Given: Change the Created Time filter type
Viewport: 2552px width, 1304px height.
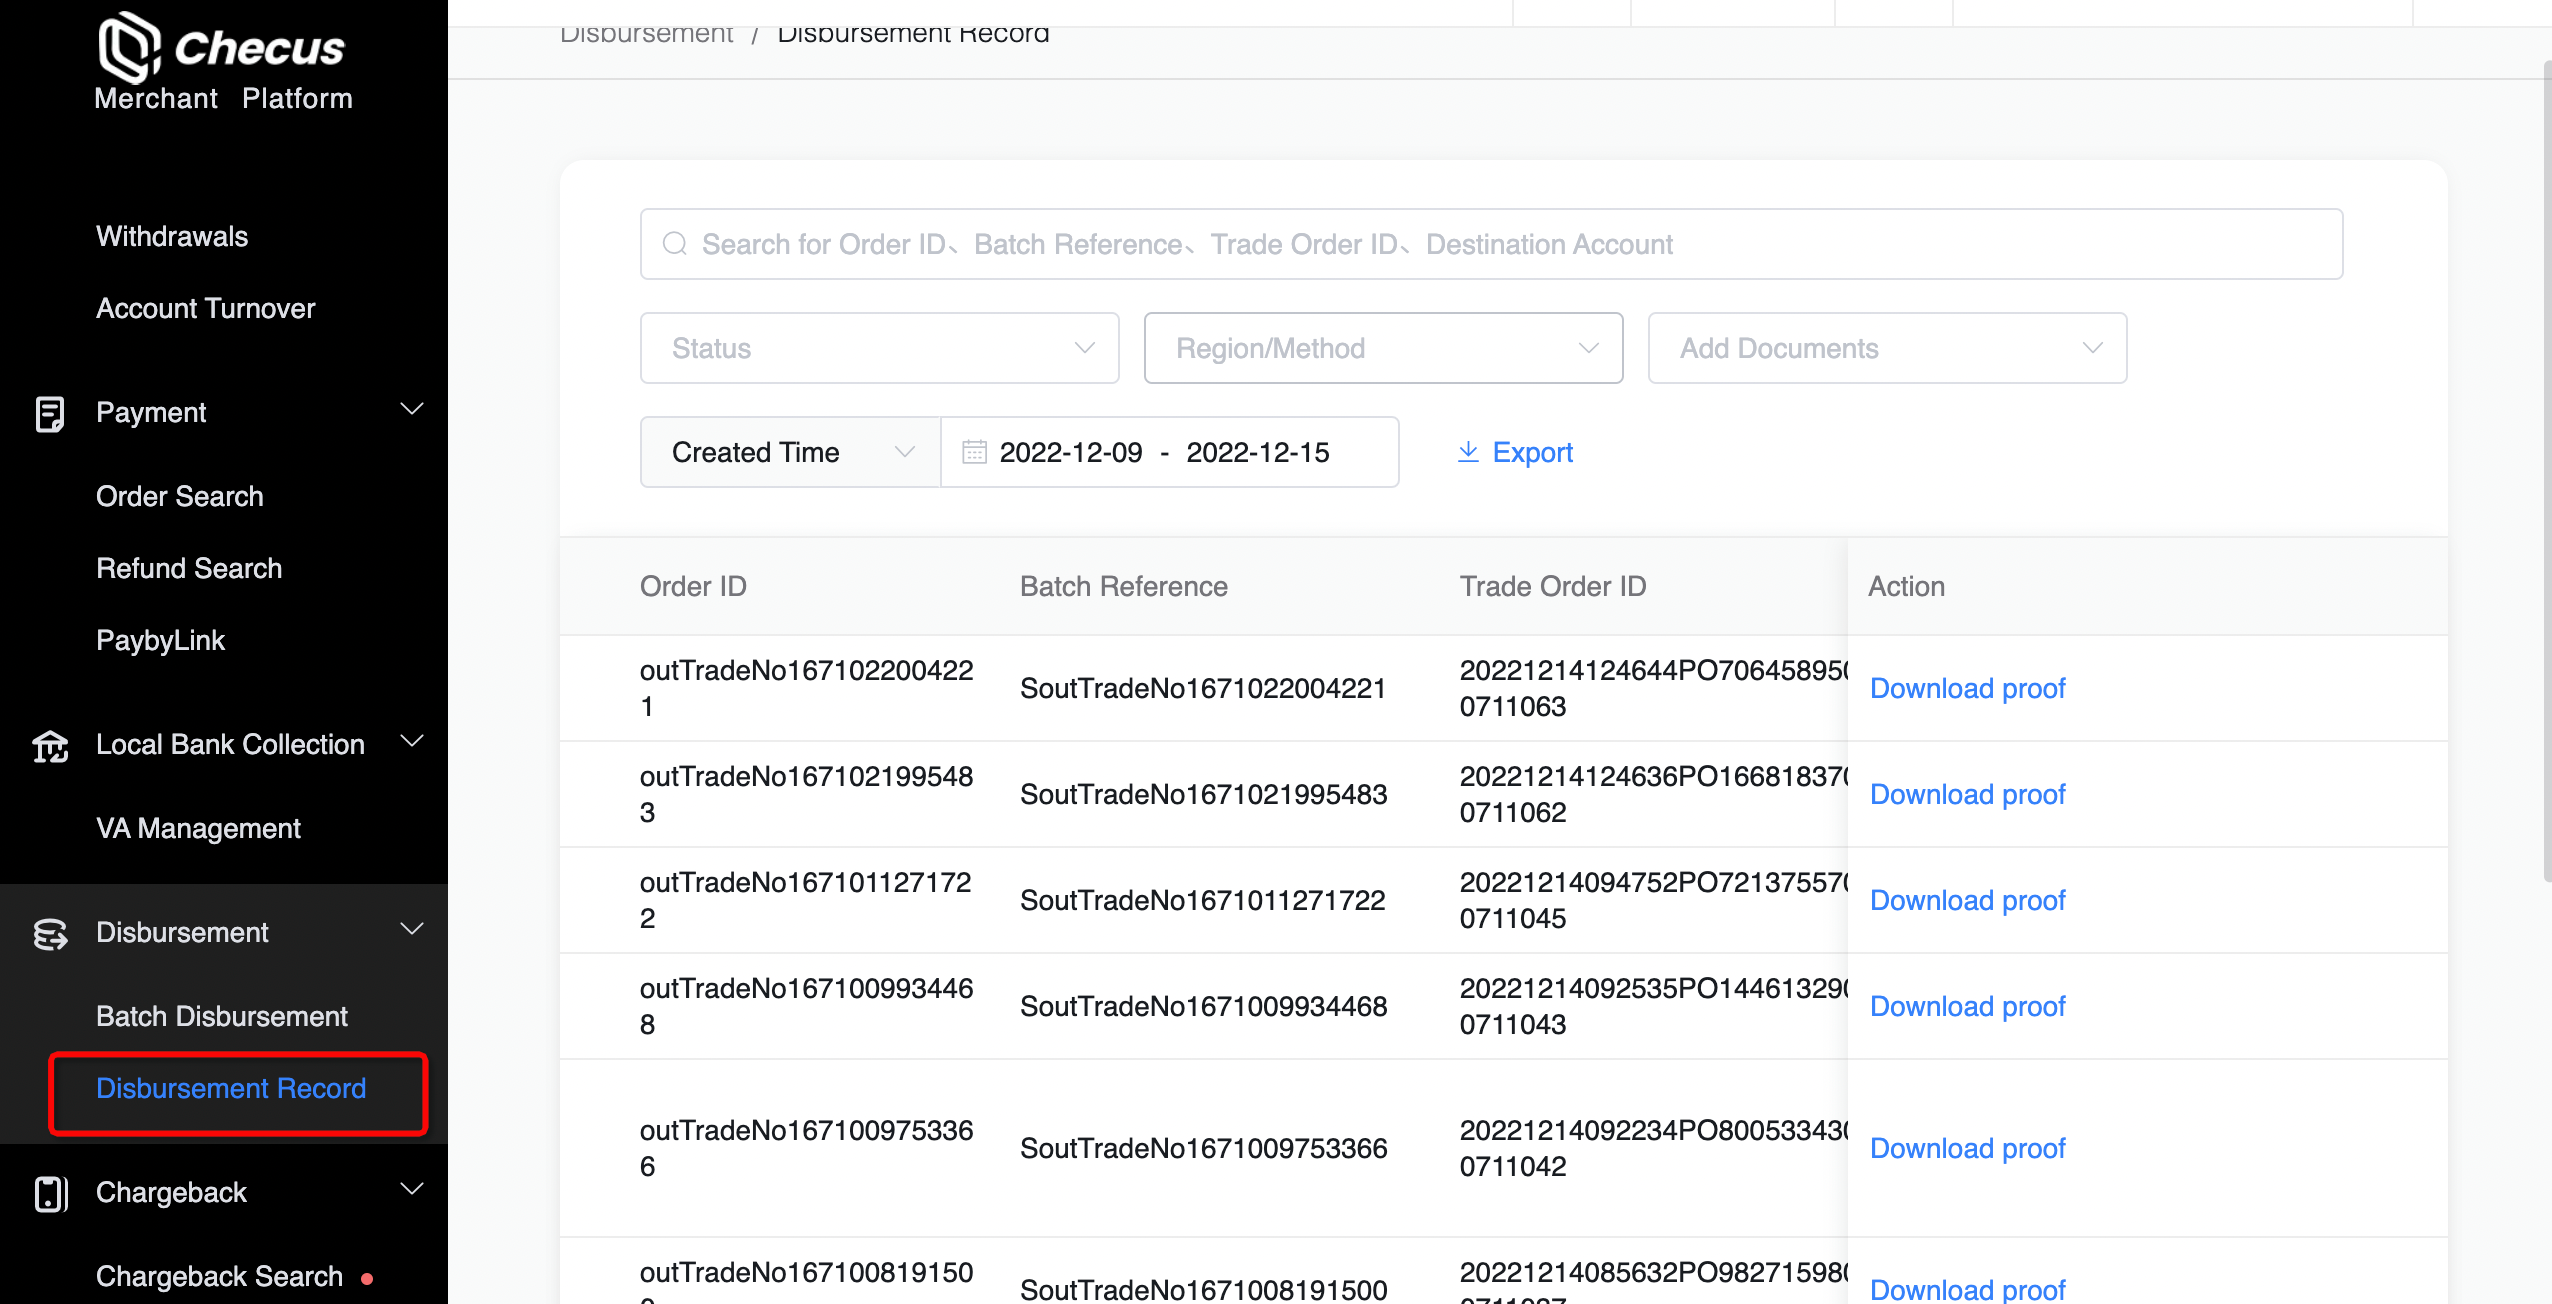Looking at the screenshot, I should click(790, 452).
